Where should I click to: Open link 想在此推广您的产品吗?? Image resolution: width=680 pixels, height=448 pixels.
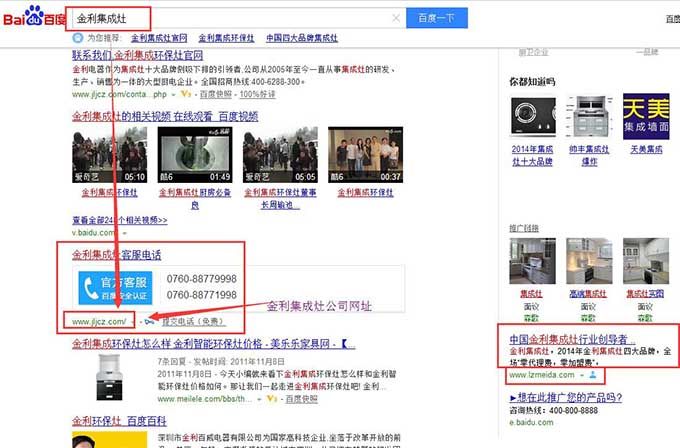coord(566,397)
